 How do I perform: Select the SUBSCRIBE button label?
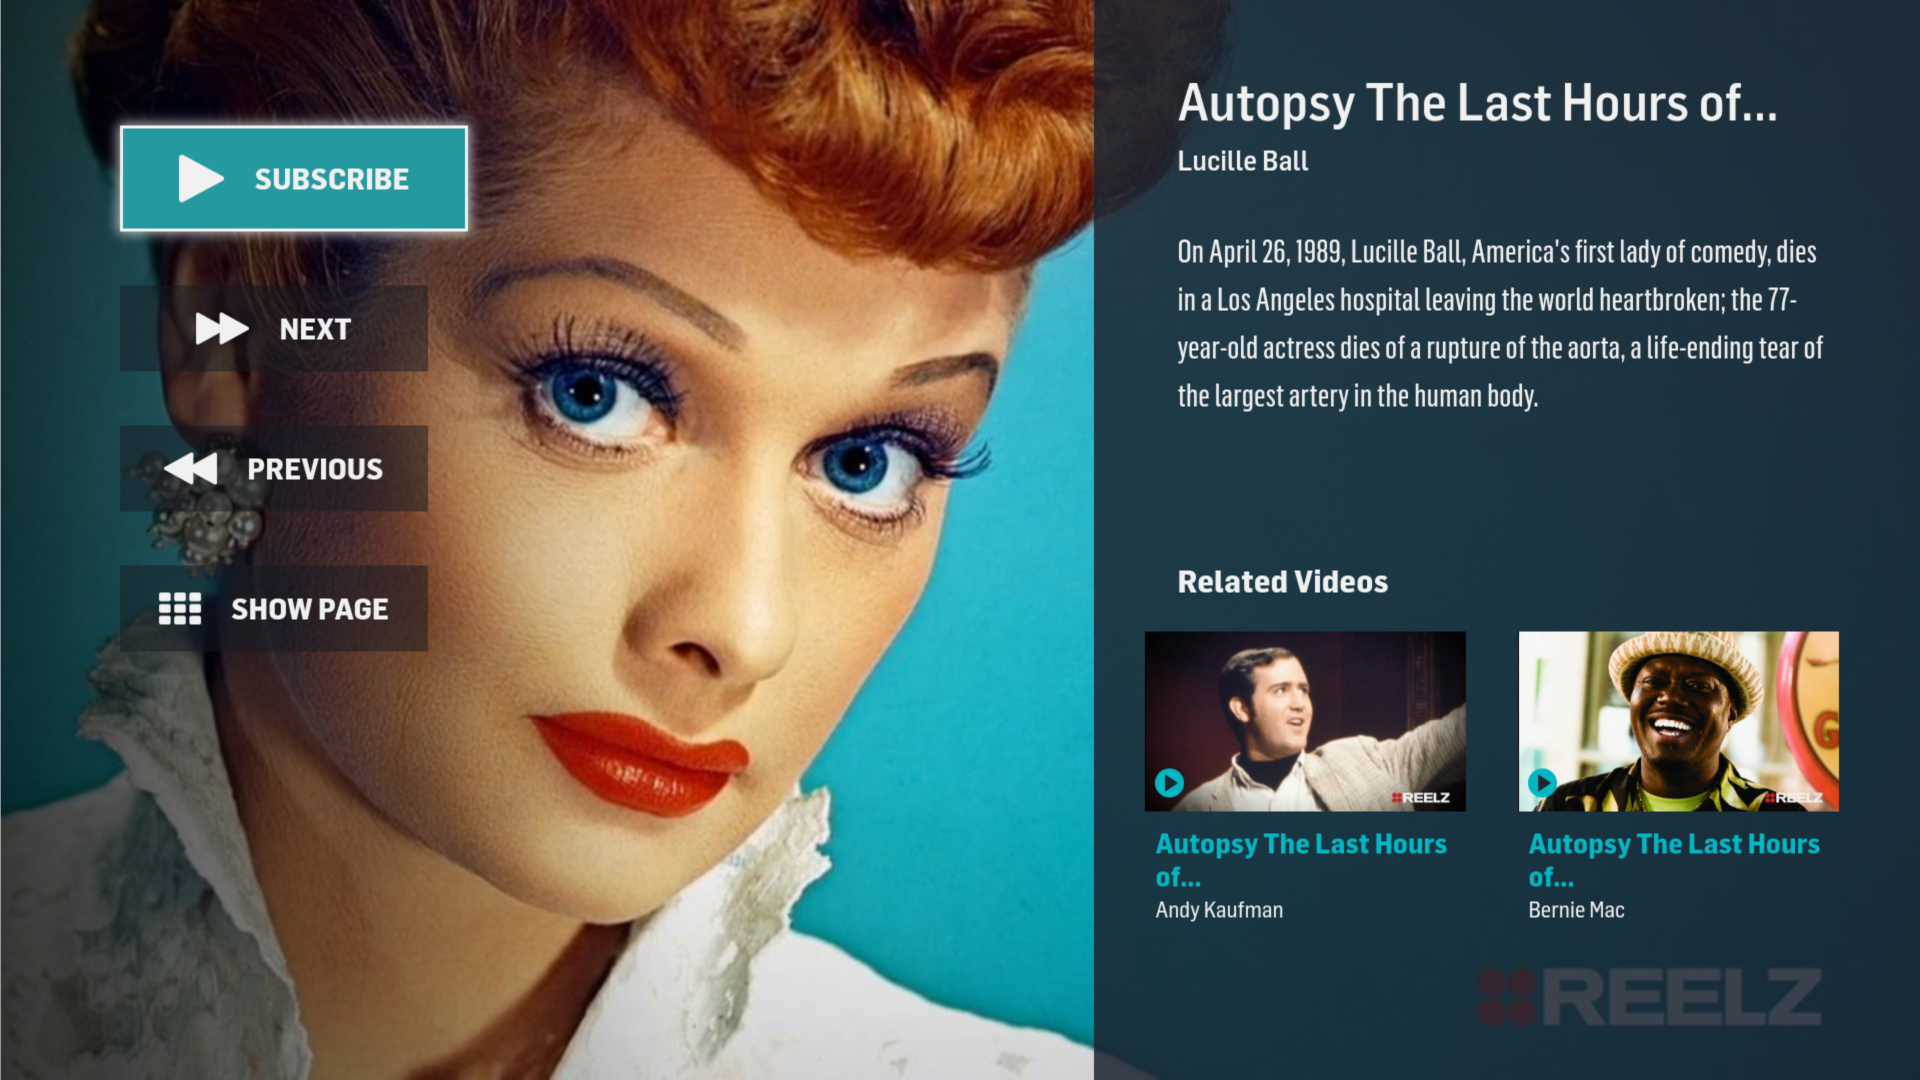(x=332, y=179)
